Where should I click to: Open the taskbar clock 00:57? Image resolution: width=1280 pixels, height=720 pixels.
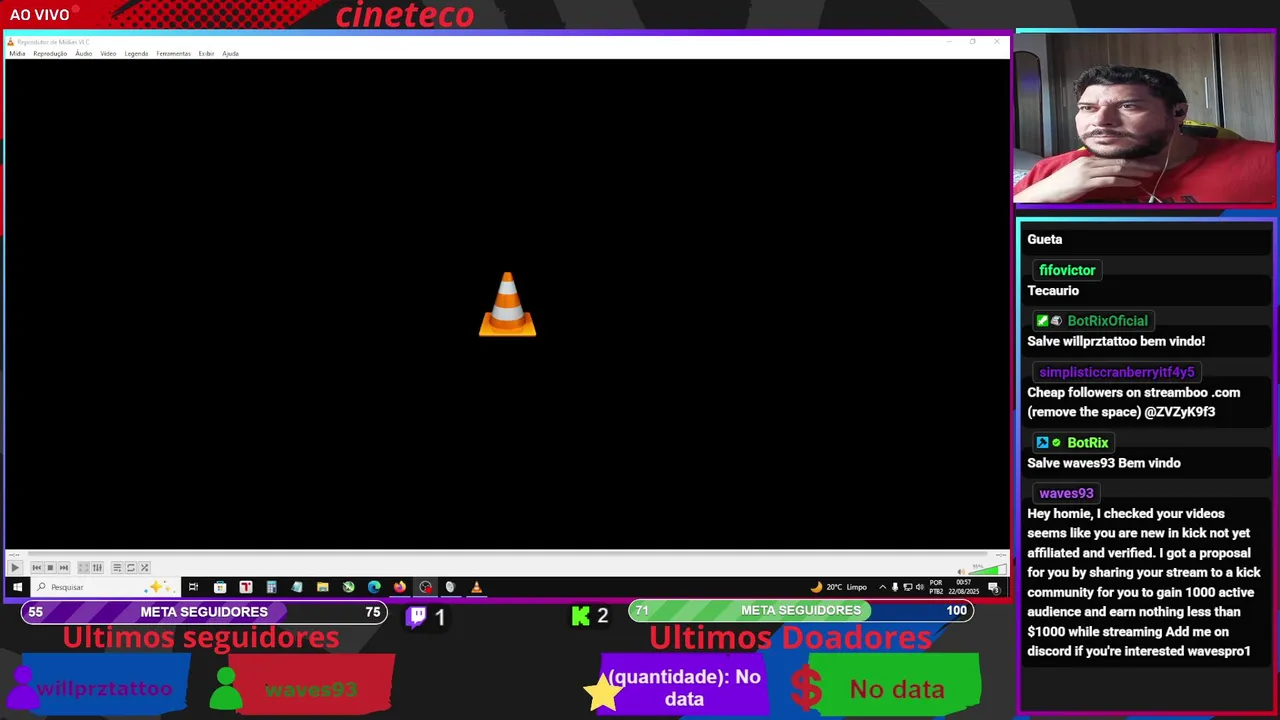pos(964,587)
